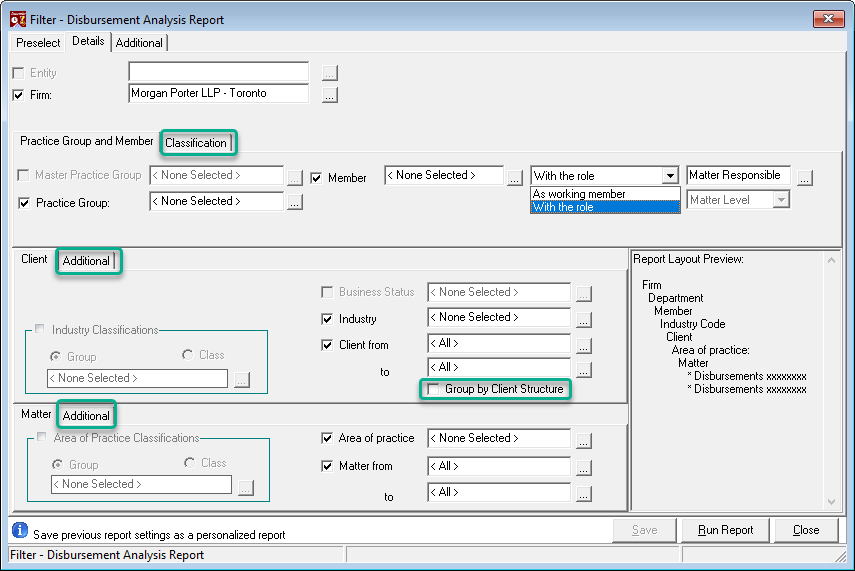Toggle the Entity checkbox

click(19, 73)
